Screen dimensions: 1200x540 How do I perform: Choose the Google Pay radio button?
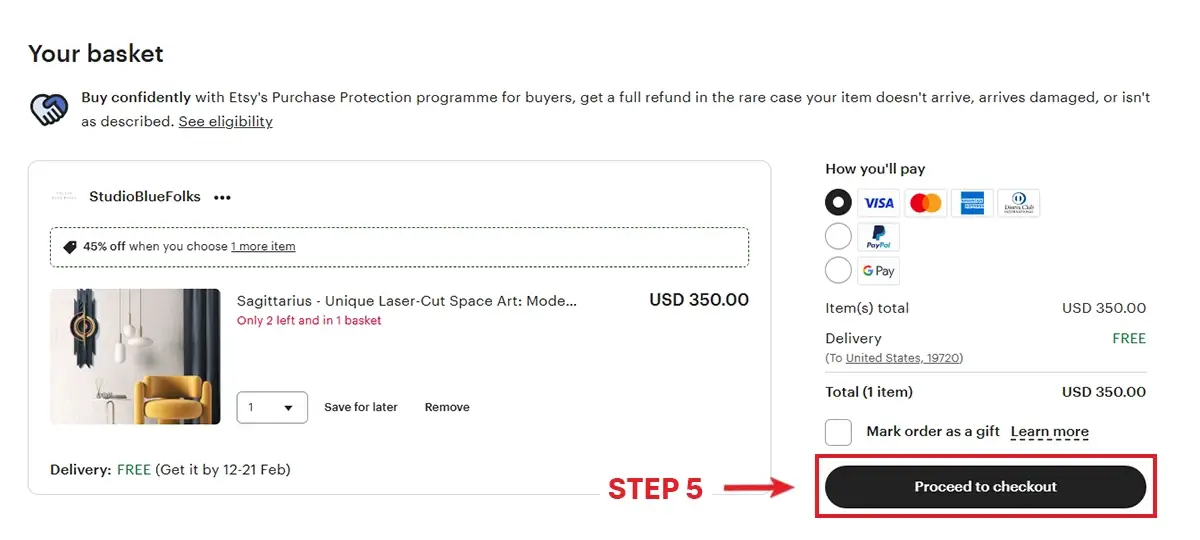click(x=838, y=270)
